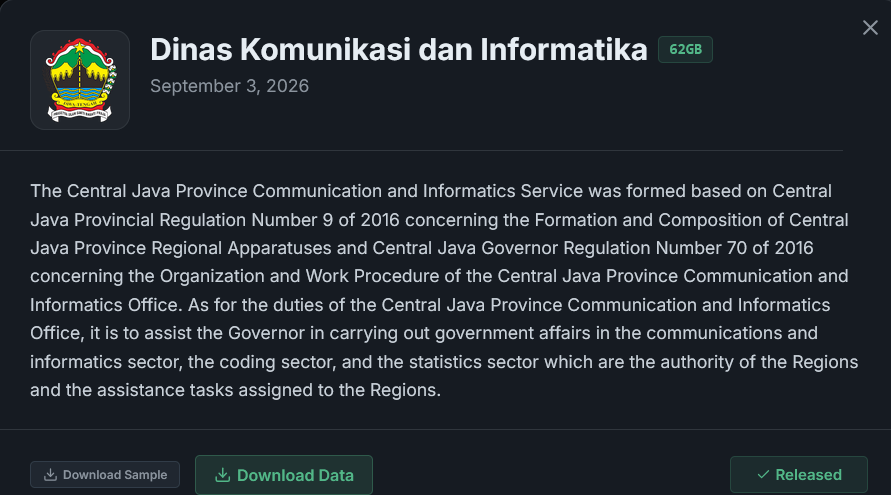Click the red Jawa Tengah banner on emblem
The height and width of the screenshot is (495, 891).
click(x=80, y=103)
